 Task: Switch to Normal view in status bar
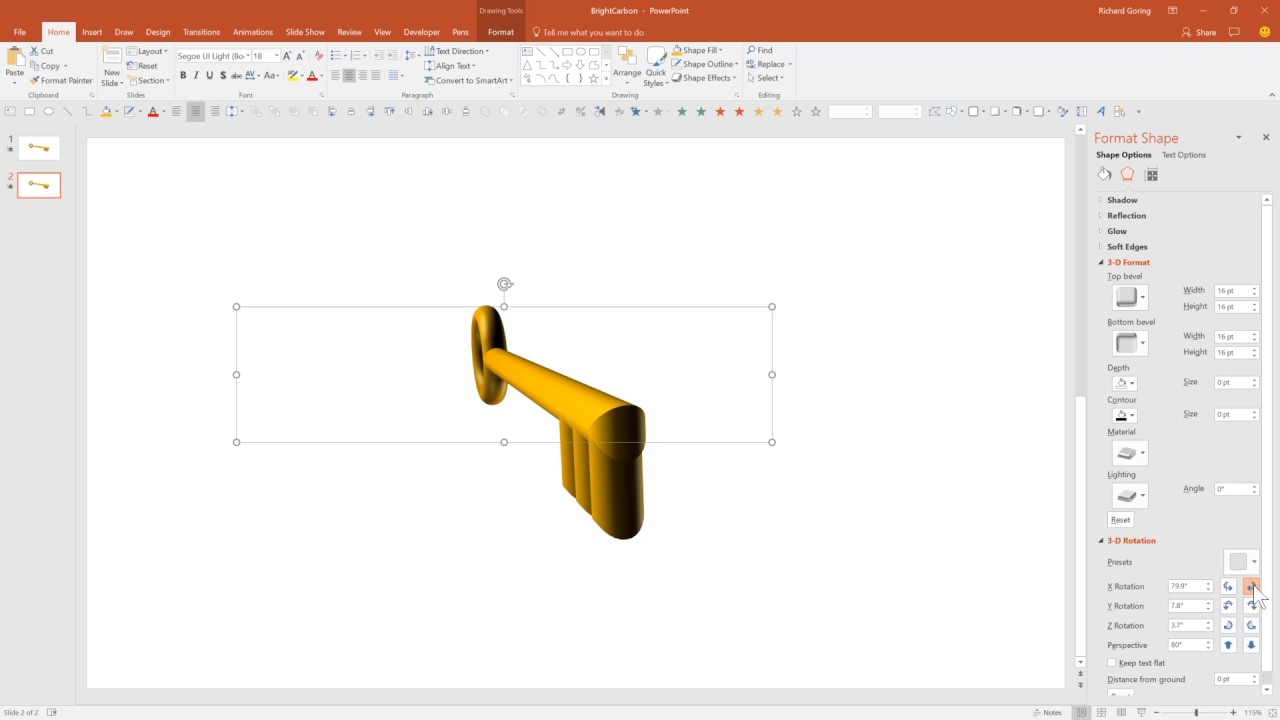click(1081, 713)
